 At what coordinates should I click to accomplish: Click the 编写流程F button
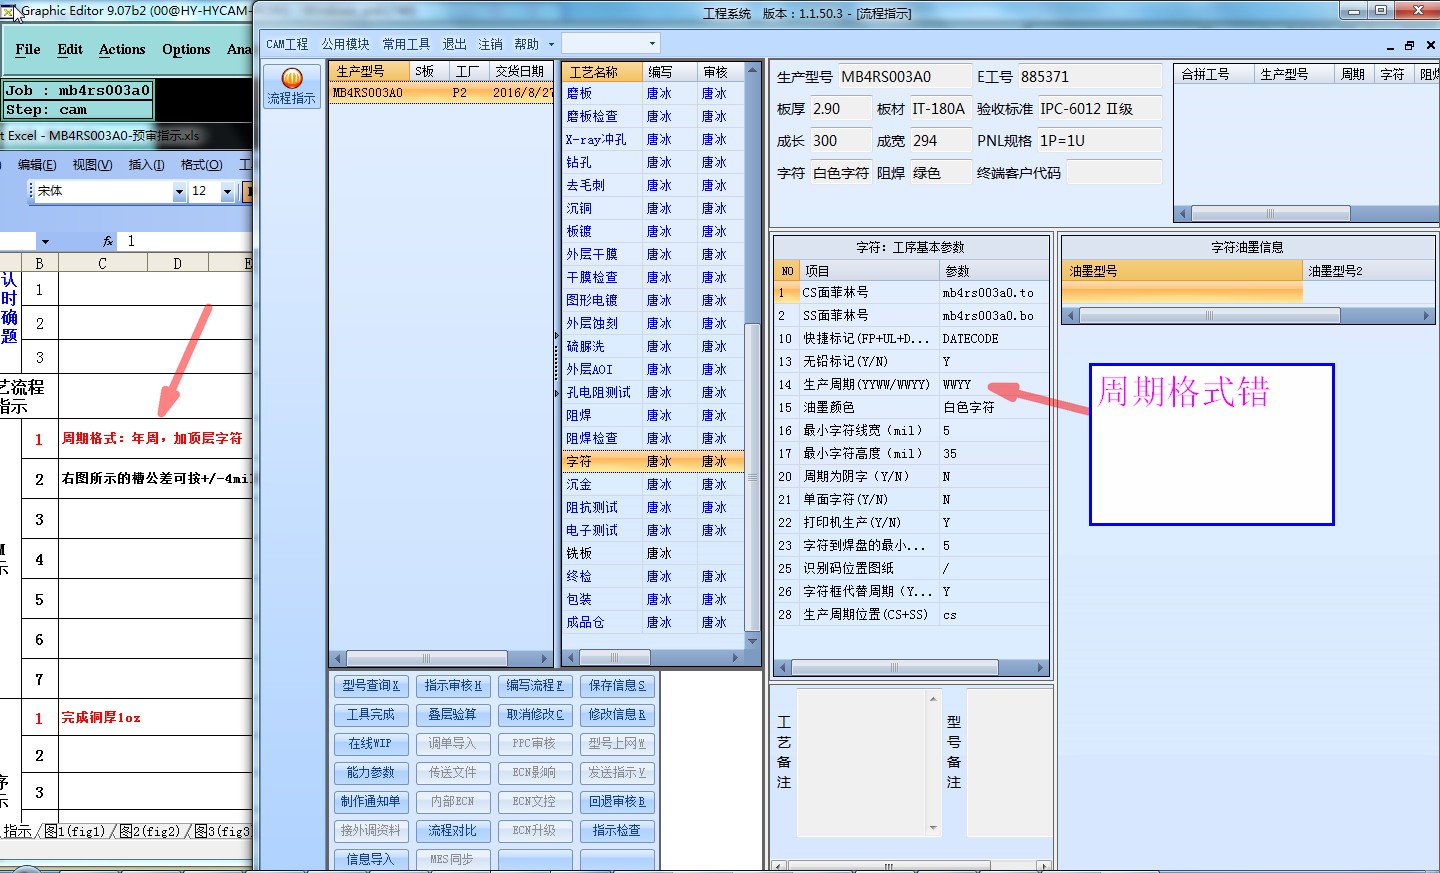534,686
